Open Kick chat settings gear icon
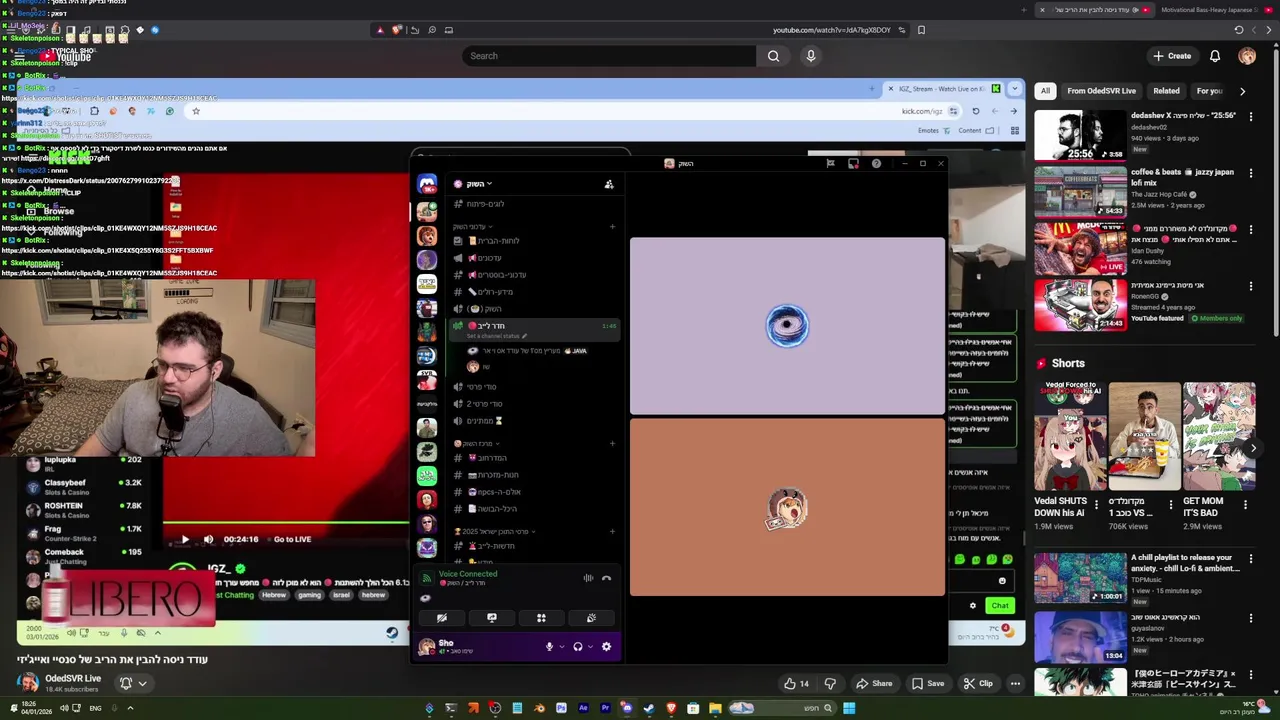The height and width of the screenshot is (720, 1280). click(972, 605)
